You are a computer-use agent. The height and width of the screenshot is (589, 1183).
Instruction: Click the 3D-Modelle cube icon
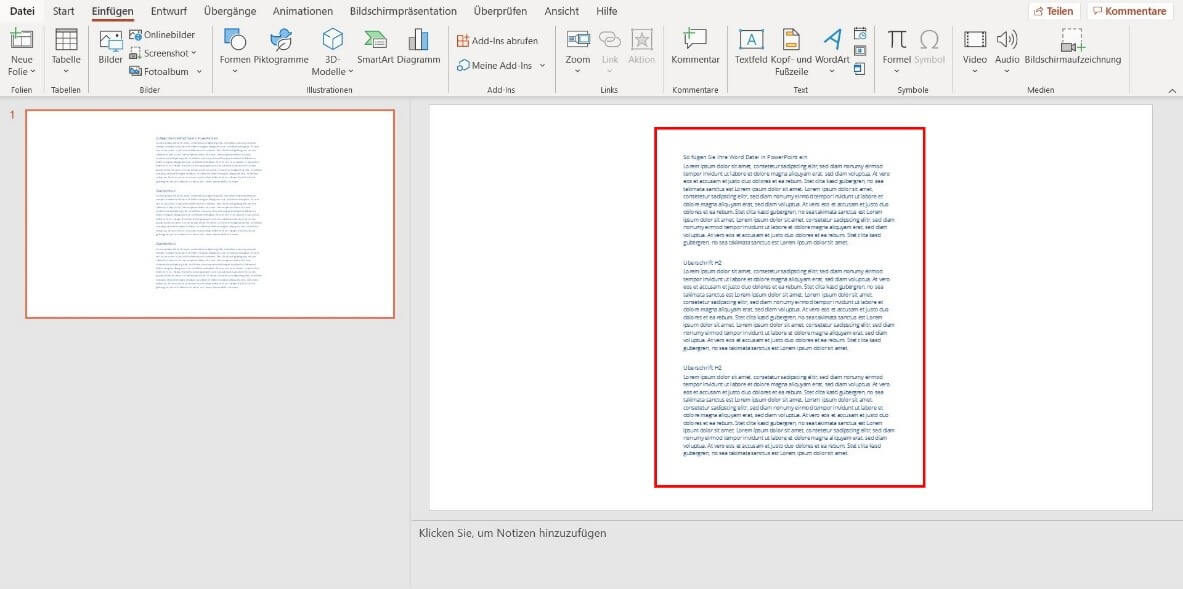point(332,40)
